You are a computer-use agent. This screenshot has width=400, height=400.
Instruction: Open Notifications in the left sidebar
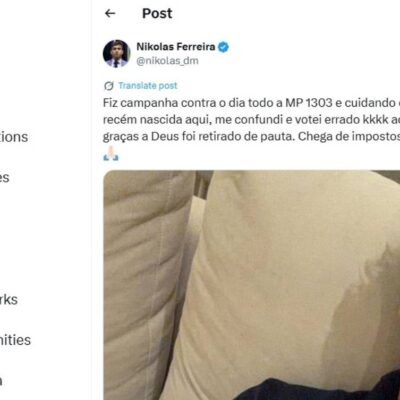14,137
